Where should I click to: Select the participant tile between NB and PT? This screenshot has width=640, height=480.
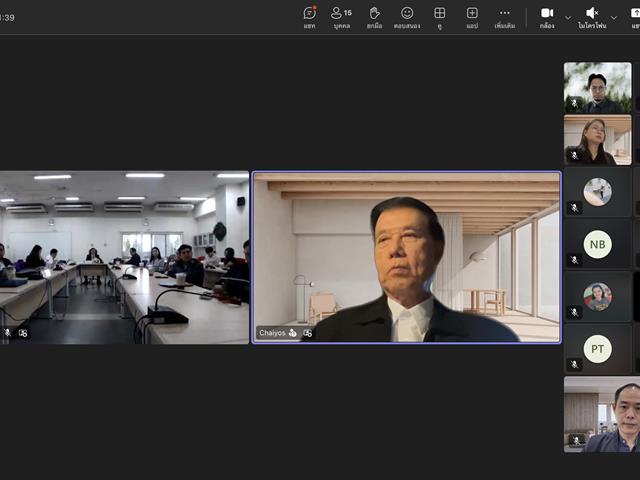tap(598, 296)
